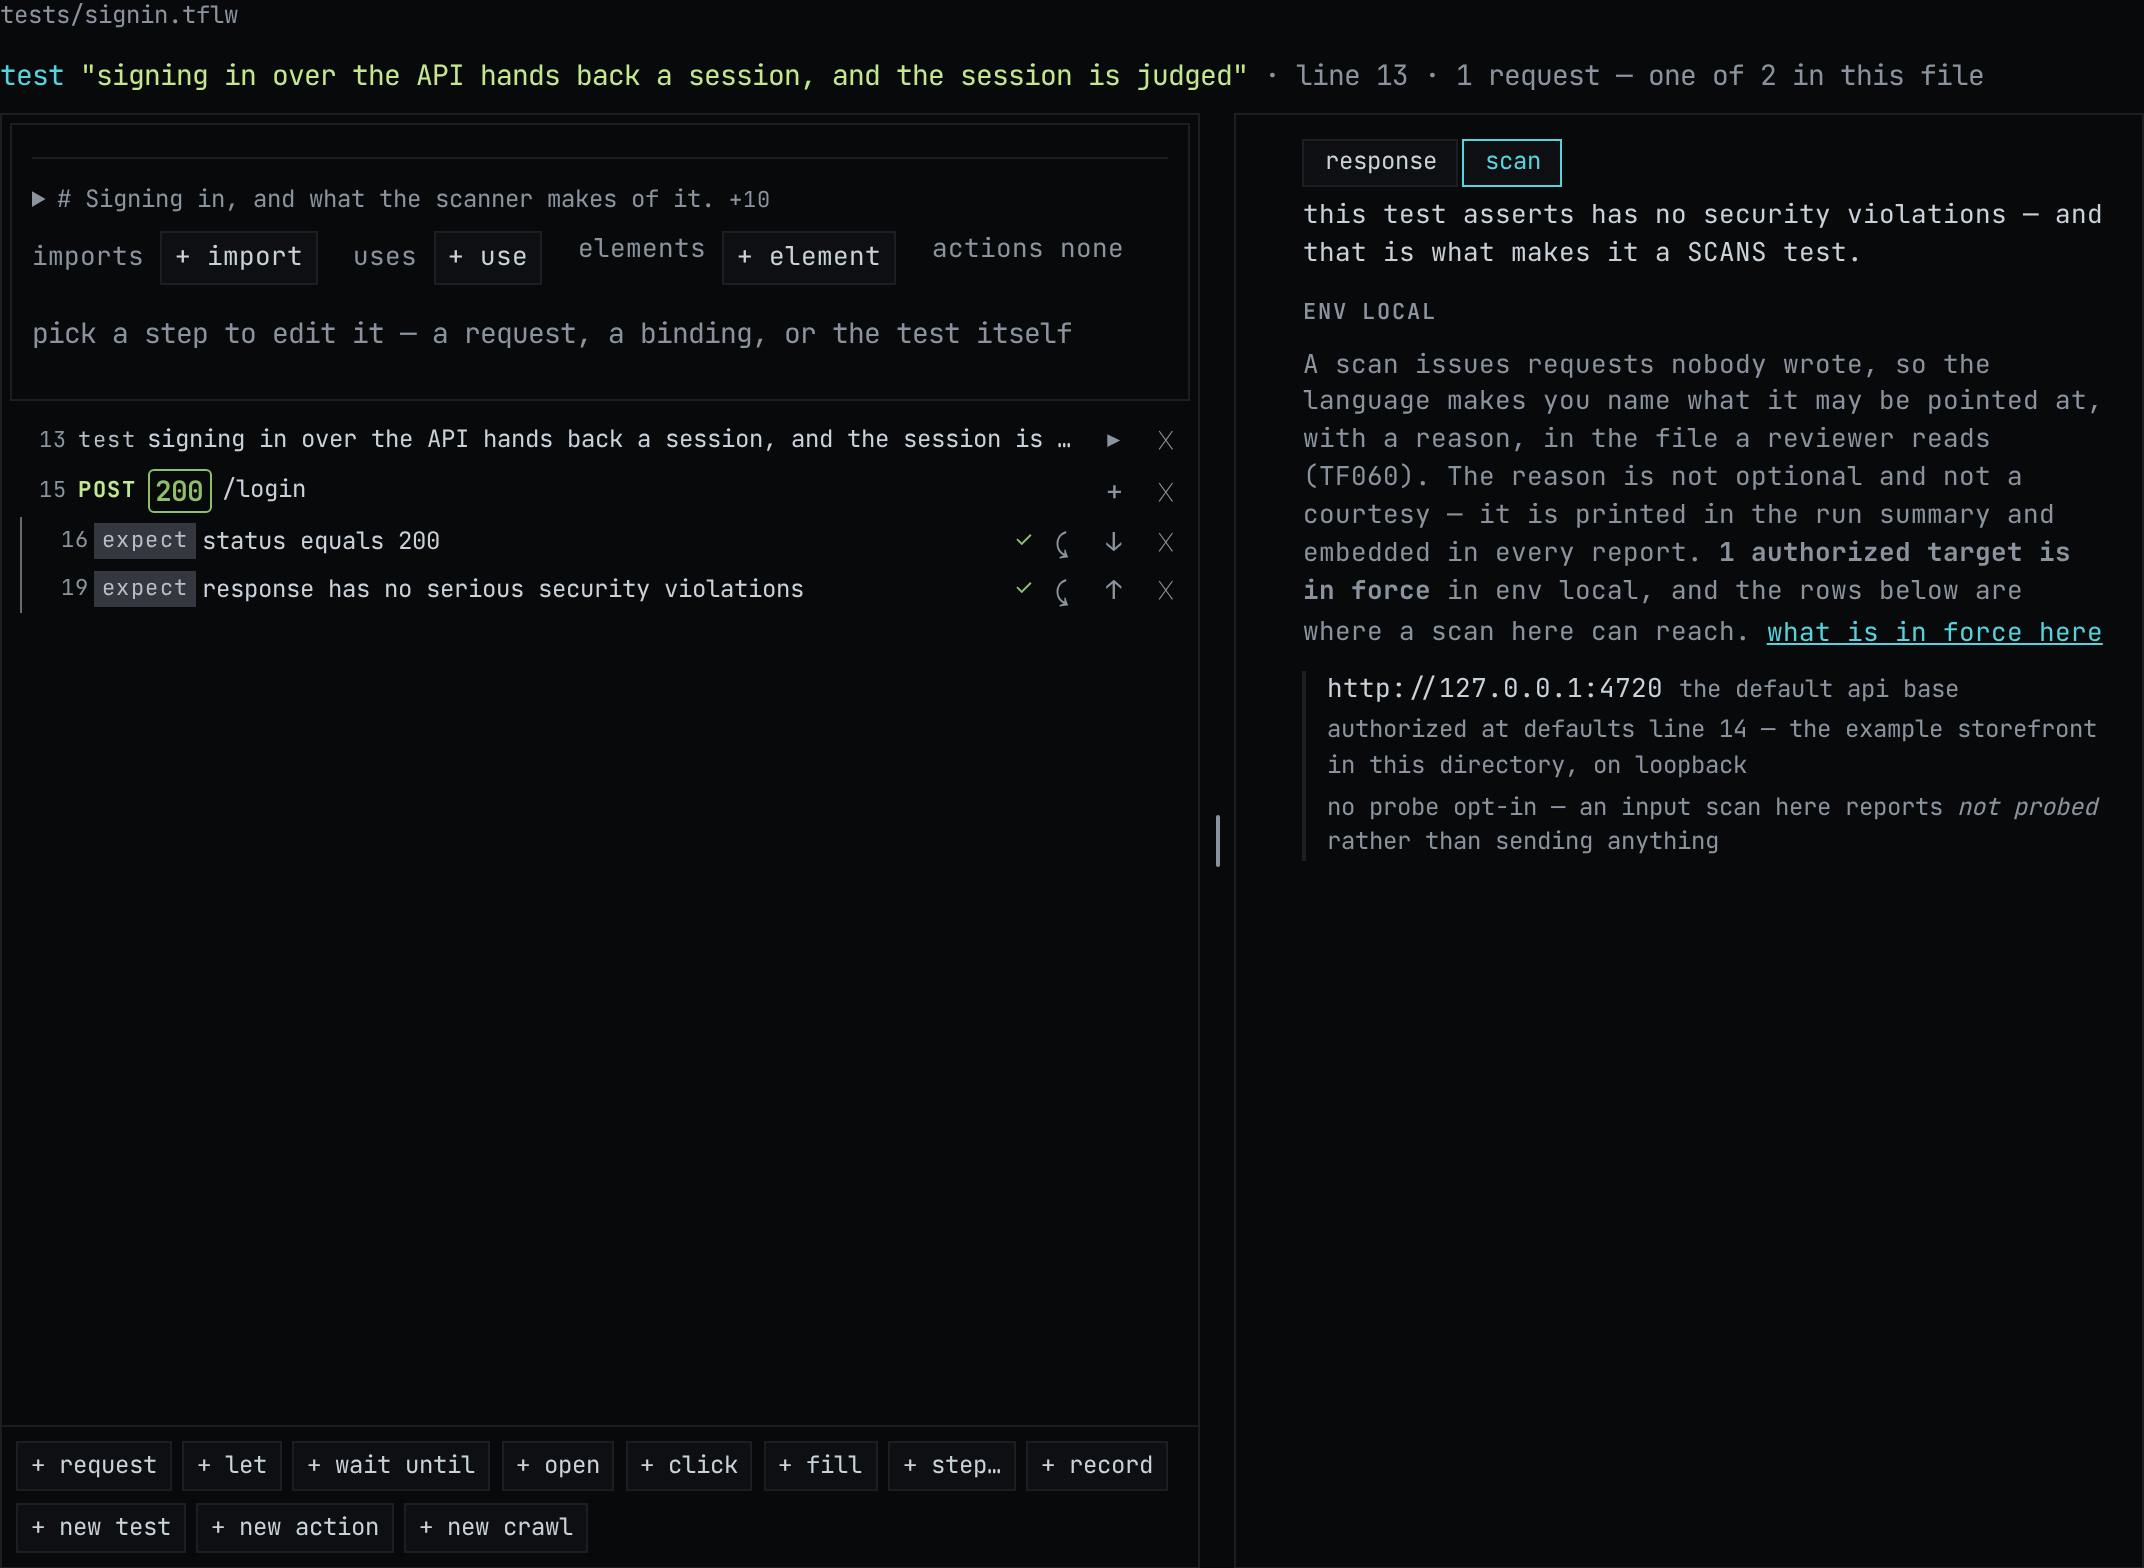Click the pane splitter handle
The width and height of the screenshot is (2144, 1568).
[1217, 841]
